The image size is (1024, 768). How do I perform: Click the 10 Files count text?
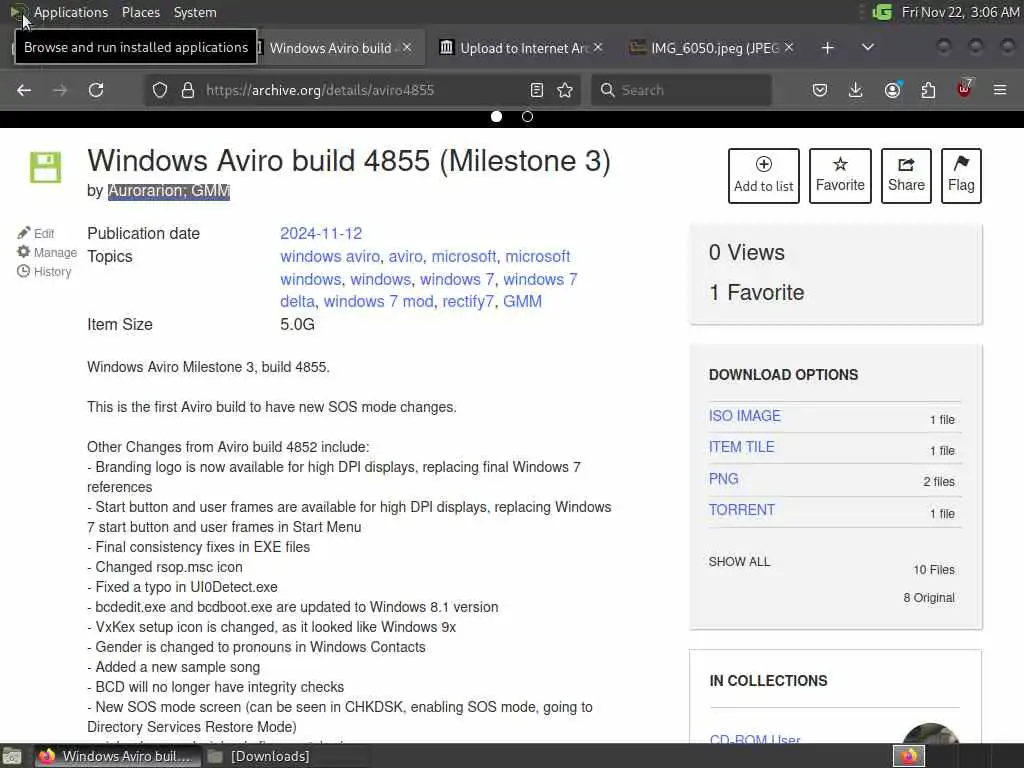click(x=934, y=569)
